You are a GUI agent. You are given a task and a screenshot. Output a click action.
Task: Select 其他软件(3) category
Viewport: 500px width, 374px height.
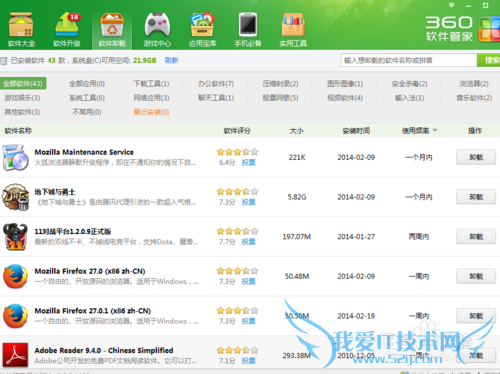point(22,112)
